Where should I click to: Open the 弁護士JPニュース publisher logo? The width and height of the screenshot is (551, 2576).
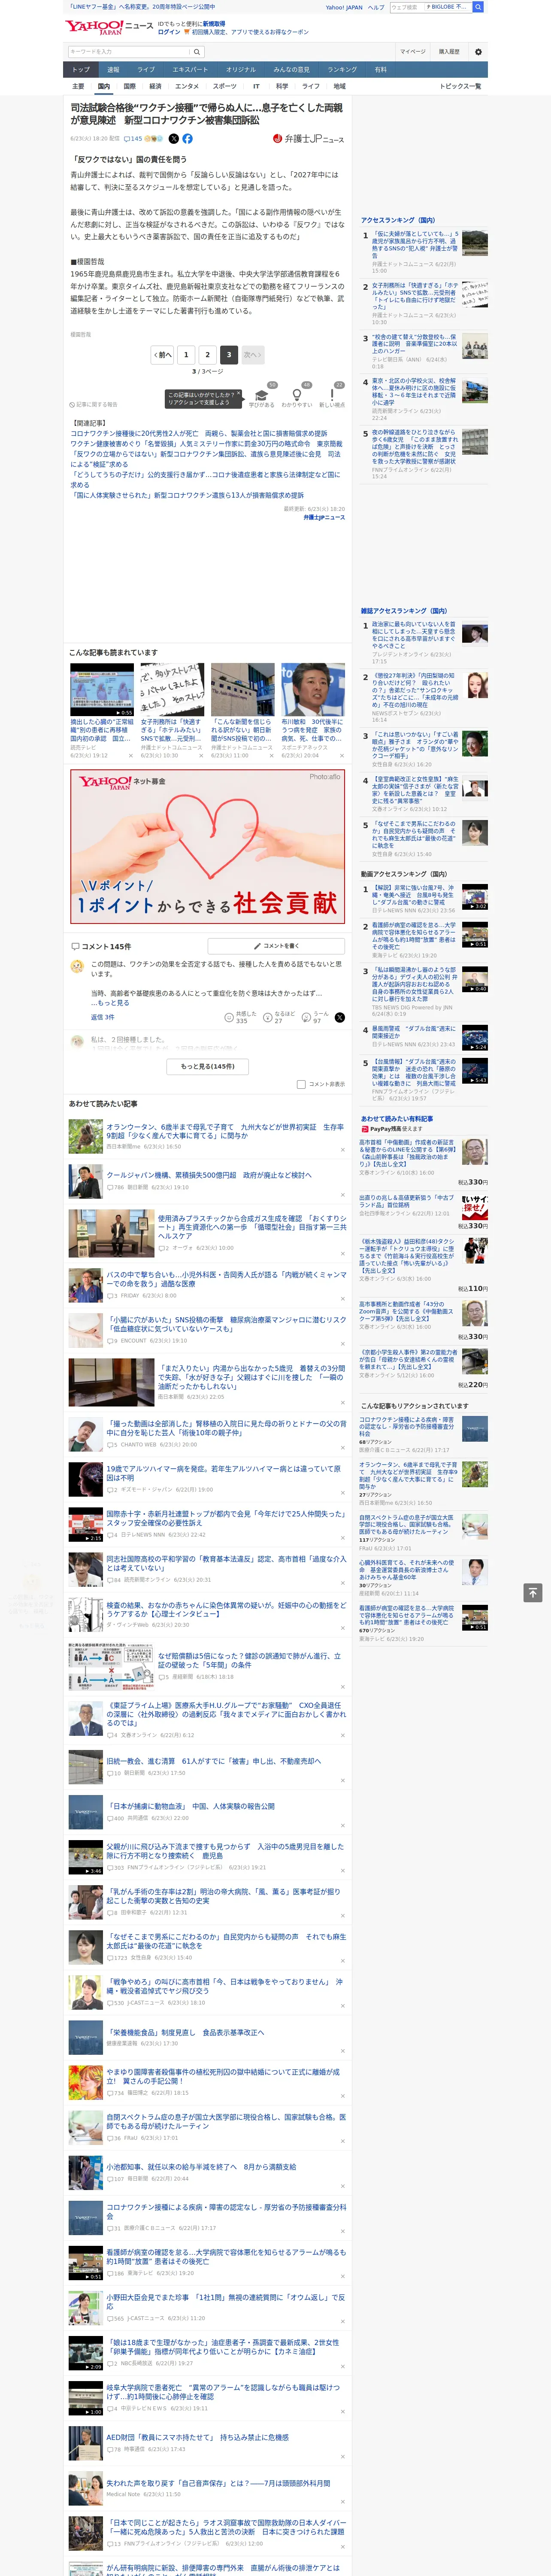[308, 139]
